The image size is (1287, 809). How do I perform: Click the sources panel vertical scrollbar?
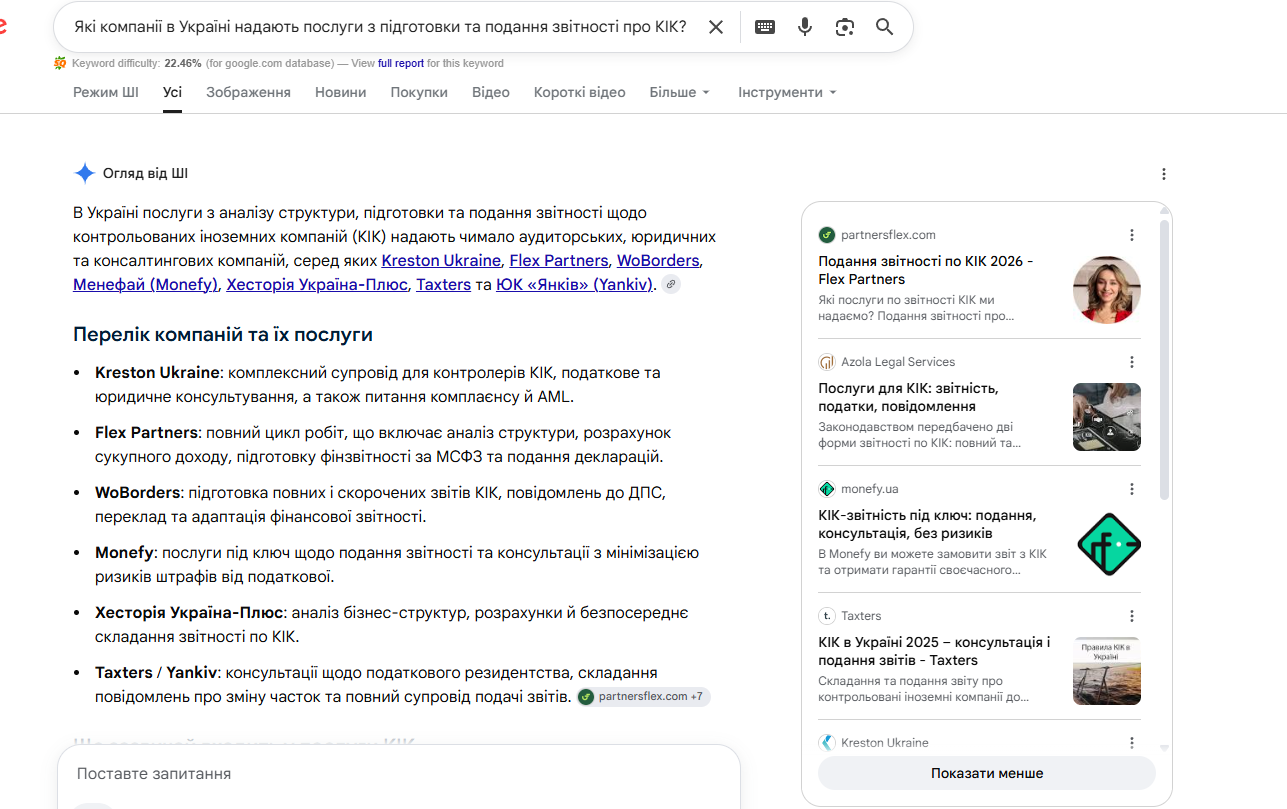(1164, 360)
